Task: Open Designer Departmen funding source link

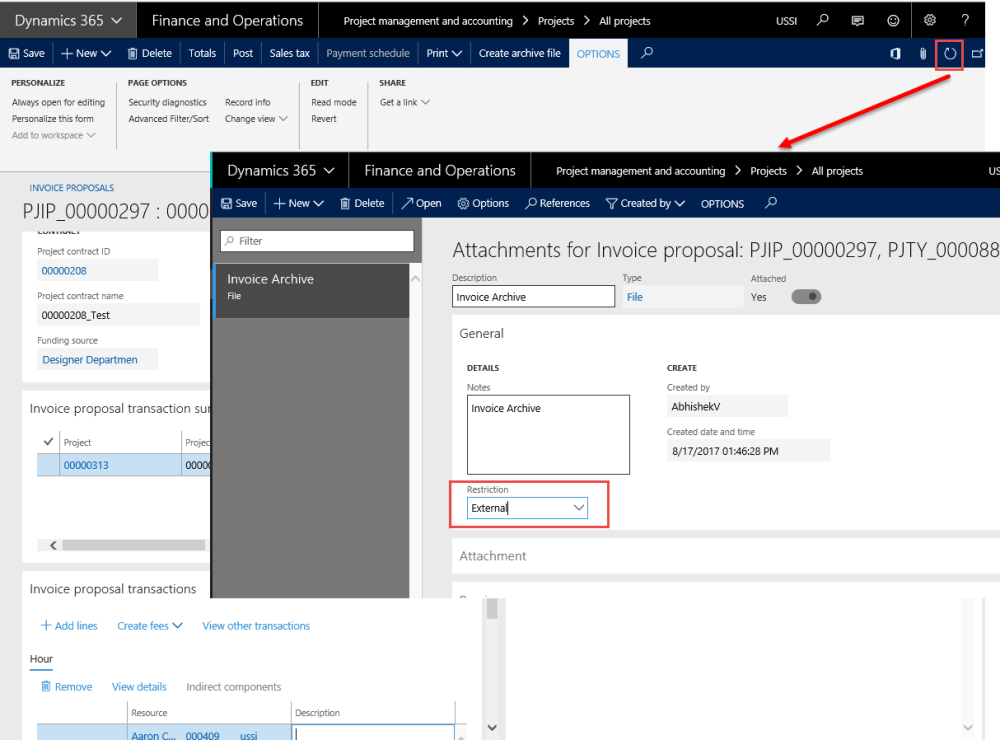Action: pyautogui.click(x=89, y=360)
